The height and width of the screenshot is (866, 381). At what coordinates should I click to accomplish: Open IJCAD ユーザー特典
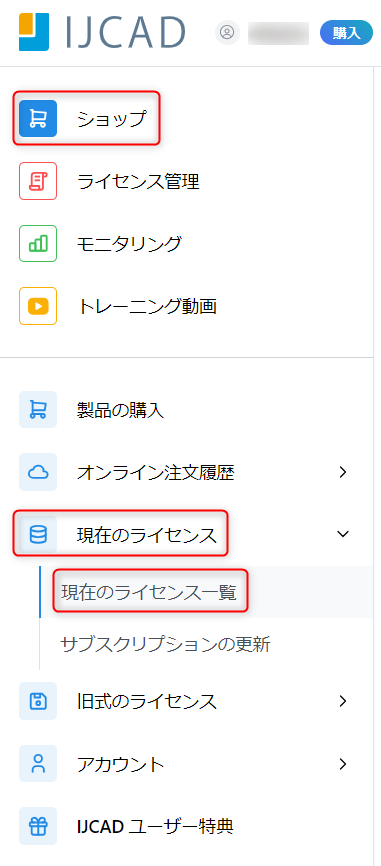coord(155,827)
